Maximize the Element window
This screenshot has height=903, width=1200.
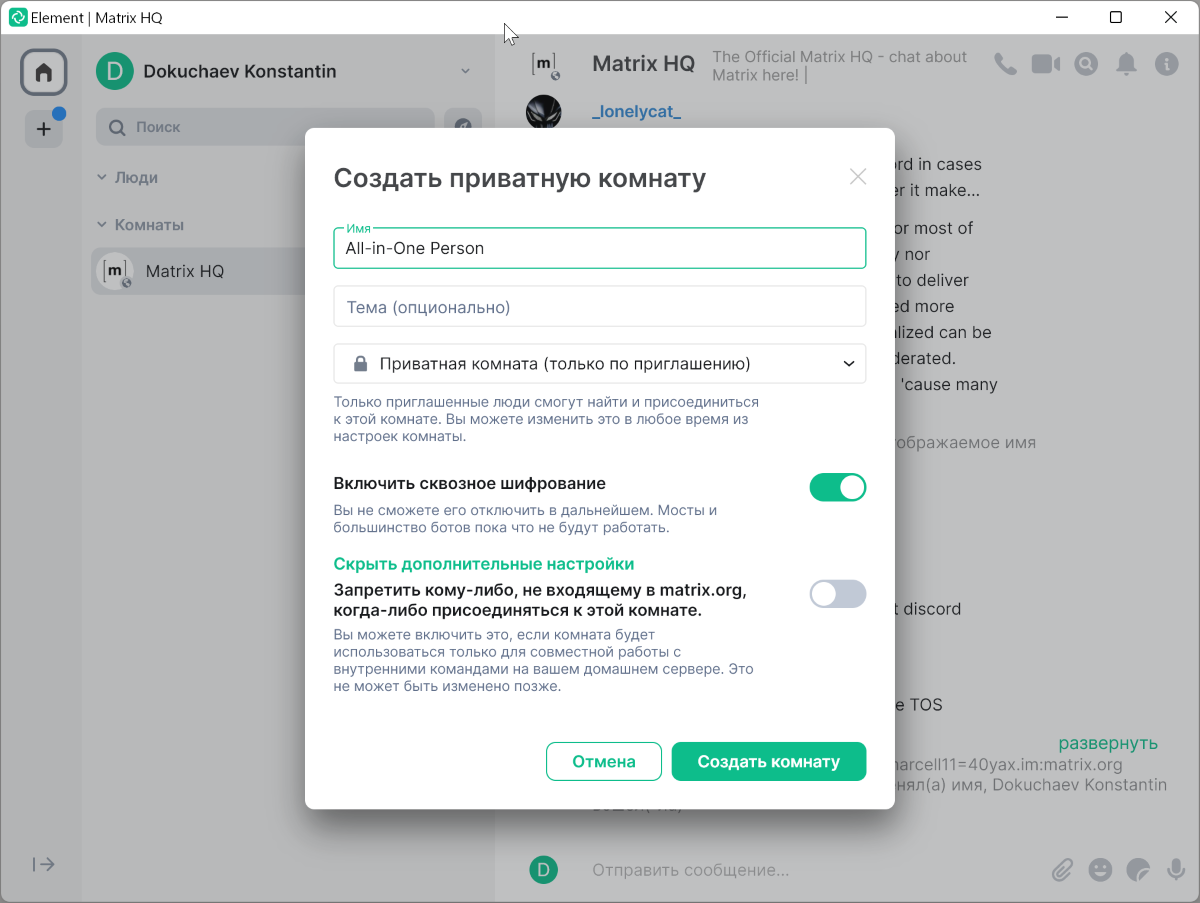point(1117,17)
